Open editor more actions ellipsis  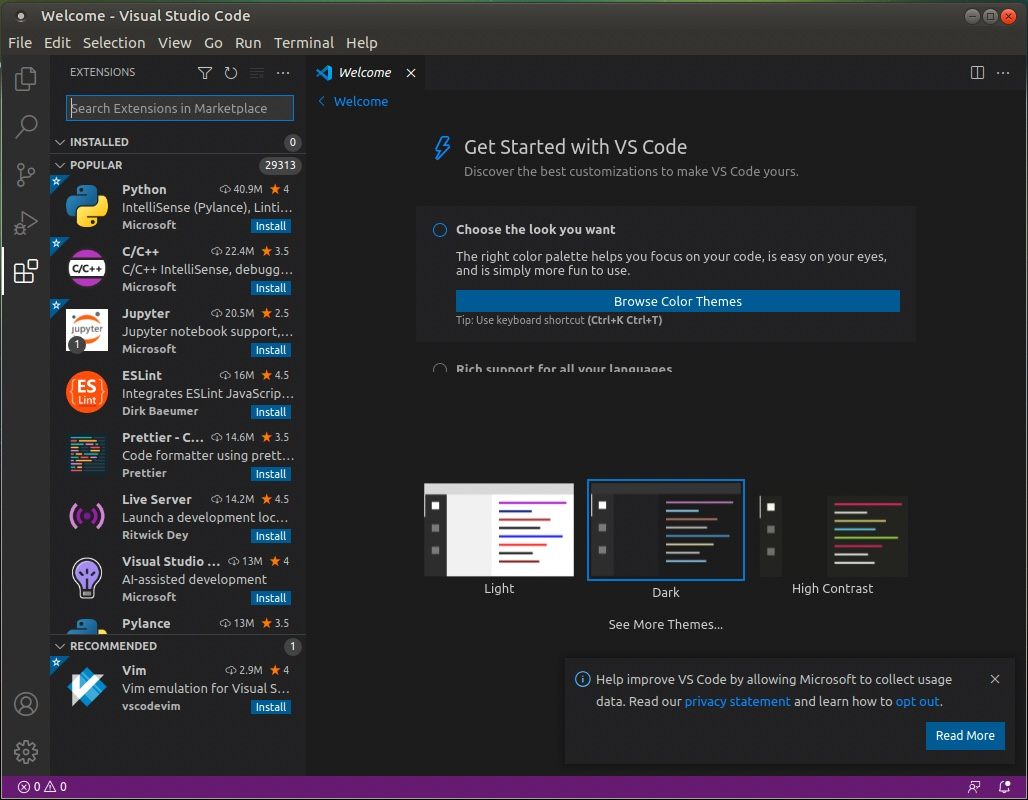1003,73
